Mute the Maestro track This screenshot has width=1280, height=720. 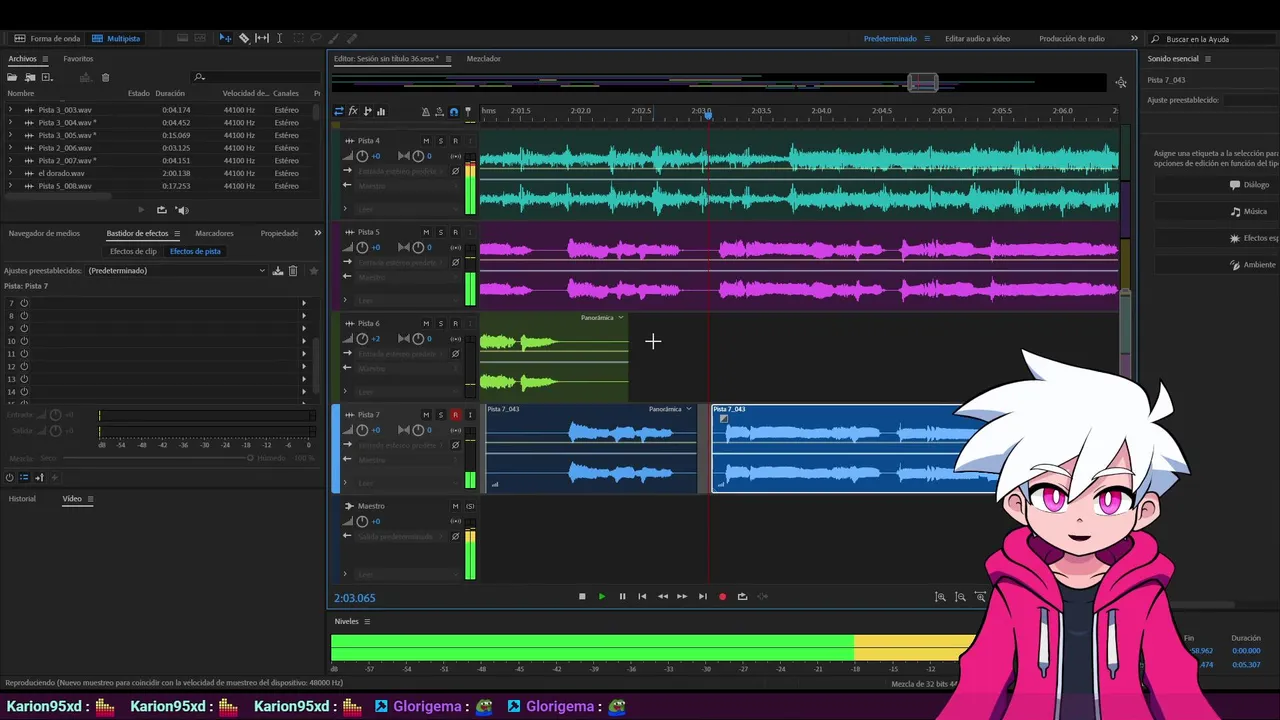pyautogui.click(x=455, y=506)
